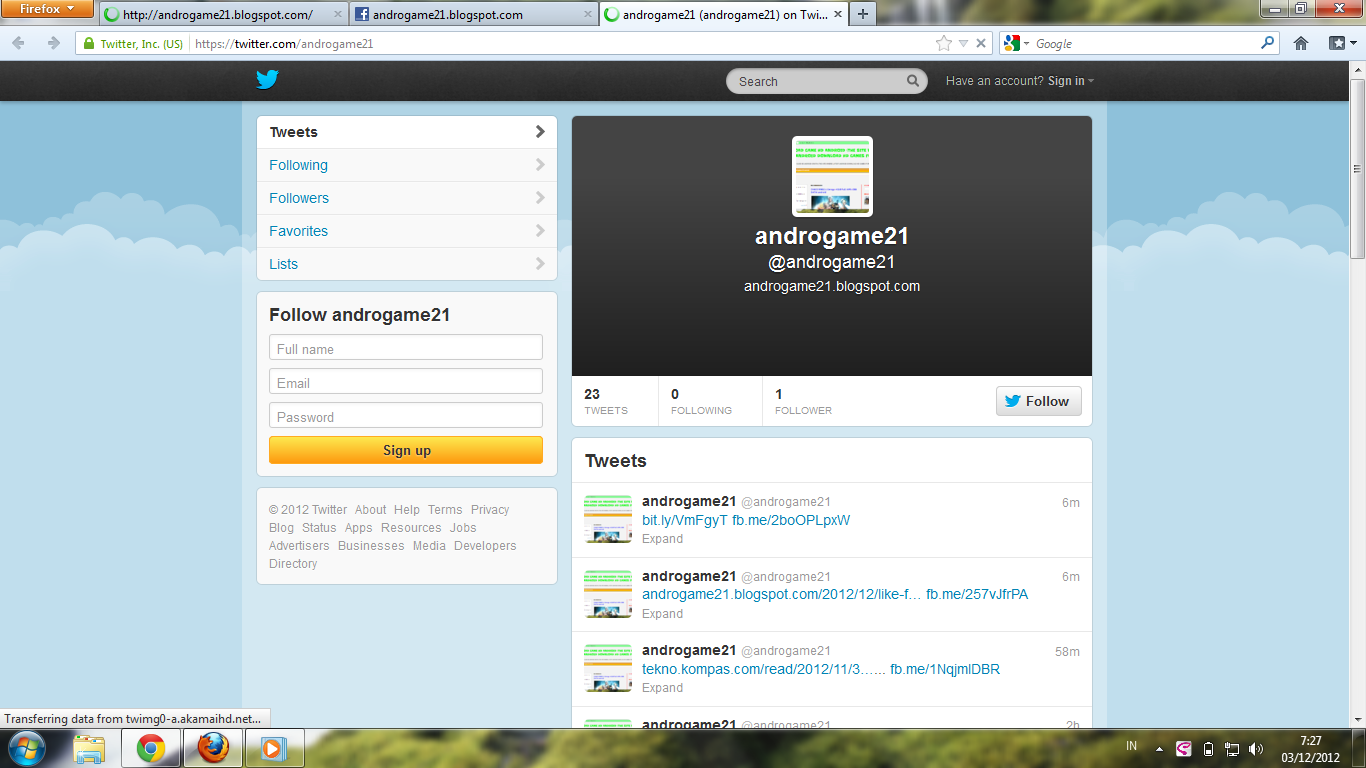Open the Windows Start menu
The height and width of the screenshot is (768, 1366).
pyautogui.click(x=26, y=748)
